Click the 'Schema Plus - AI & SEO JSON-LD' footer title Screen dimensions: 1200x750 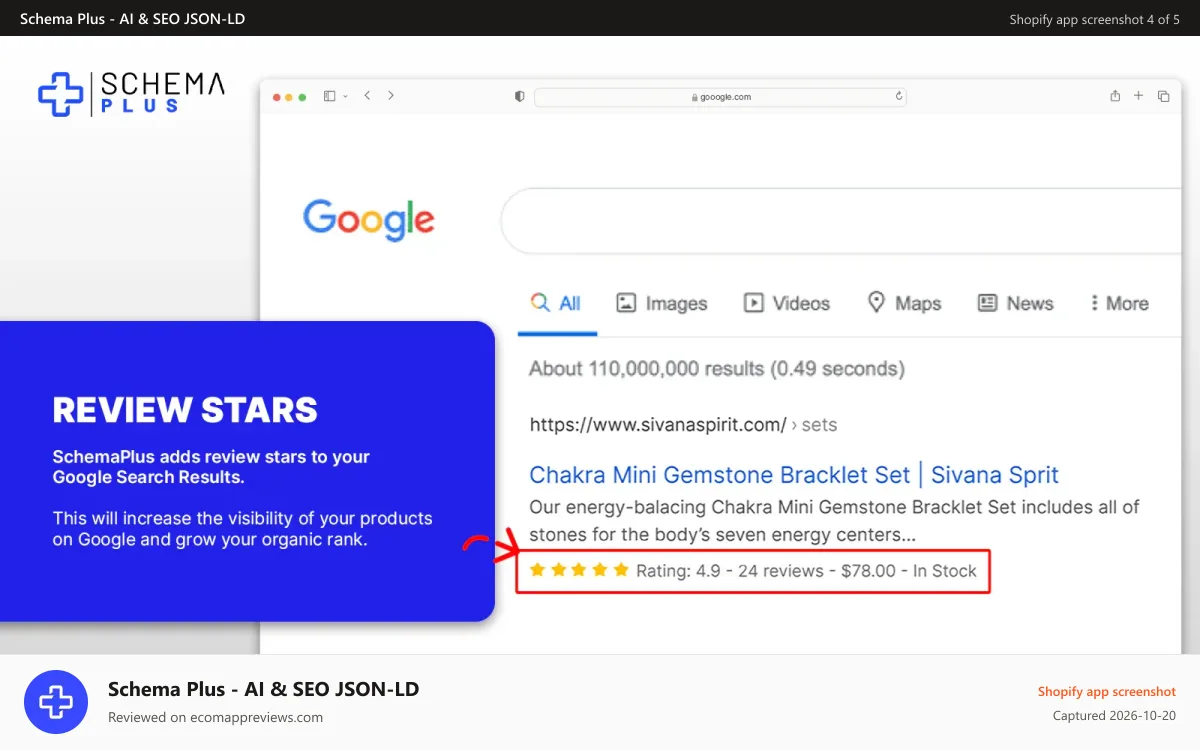[264, 689]
